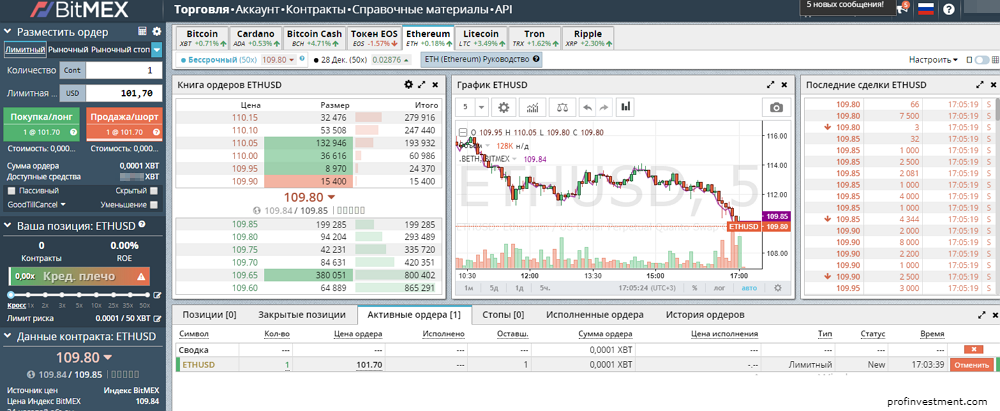Viewport: 1000px width, 411px height.
Task: Collapse the Данные контракта section
Action: click(8, 336)
